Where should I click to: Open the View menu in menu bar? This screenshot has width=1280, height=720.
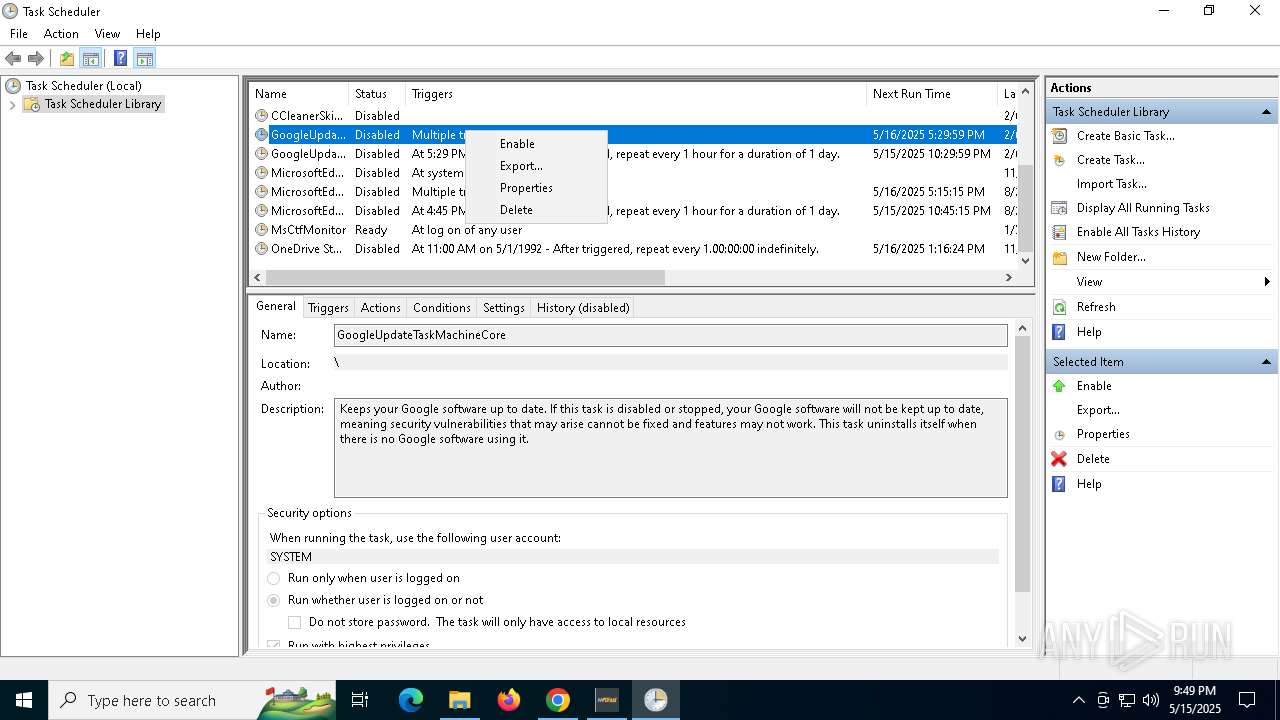107,34
